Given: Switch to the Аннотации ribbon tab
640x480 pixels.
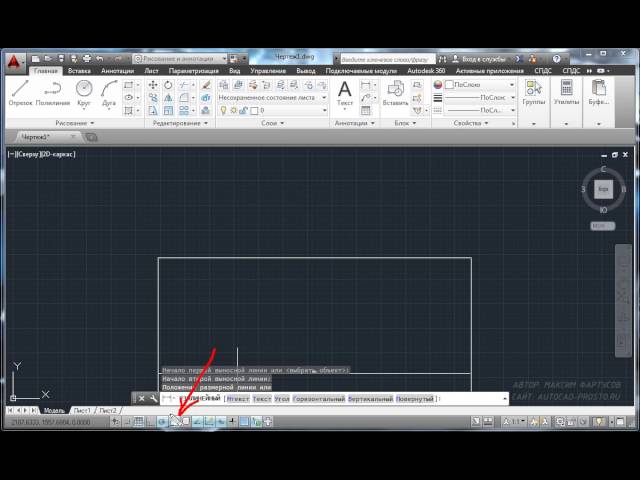Looking at the screenshot, I should tap(118, 71).
